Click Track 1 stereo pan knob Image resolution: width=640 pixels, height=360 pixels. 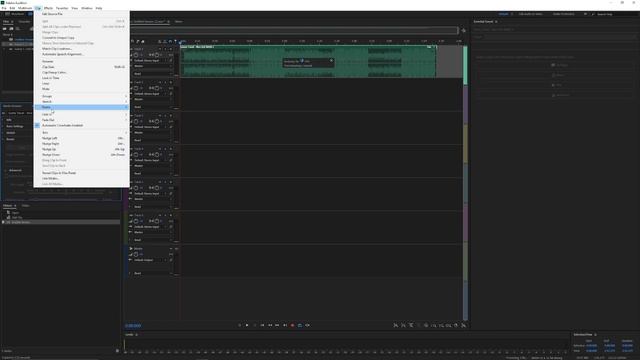157,55
